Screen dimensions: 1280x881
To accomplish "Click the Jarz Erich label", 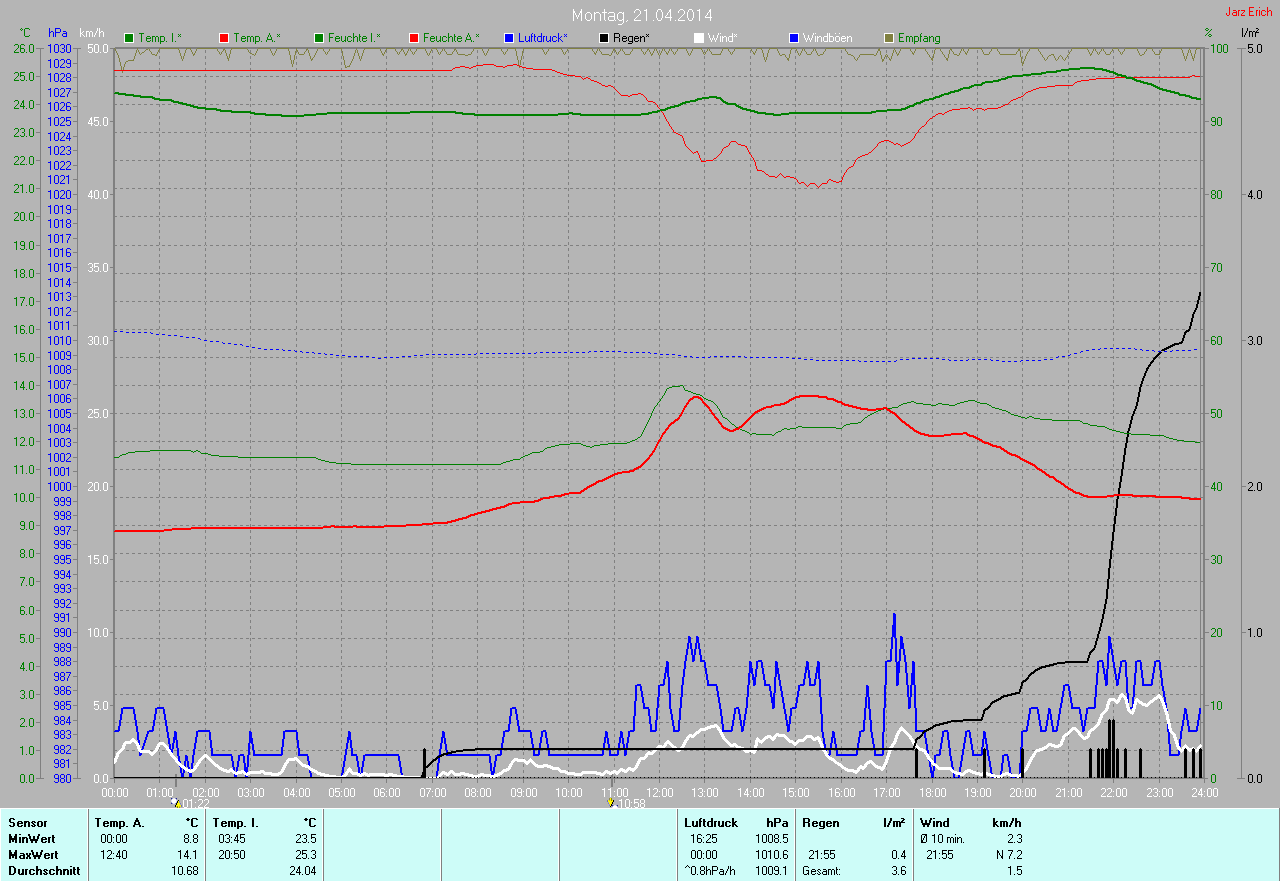I will coord(1249,12).
